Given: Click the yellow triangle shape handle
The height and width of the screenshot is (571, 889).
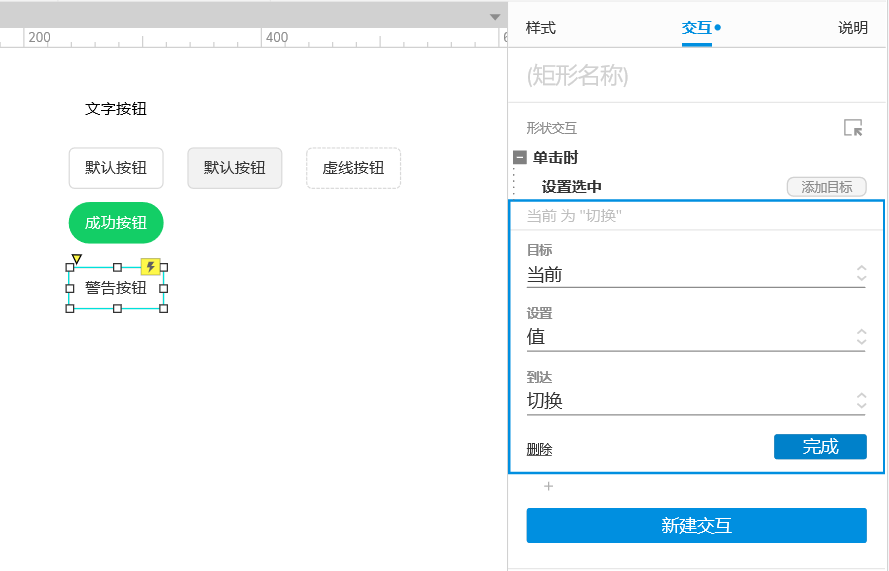Looking at the screenshot, I should [77, 259].
